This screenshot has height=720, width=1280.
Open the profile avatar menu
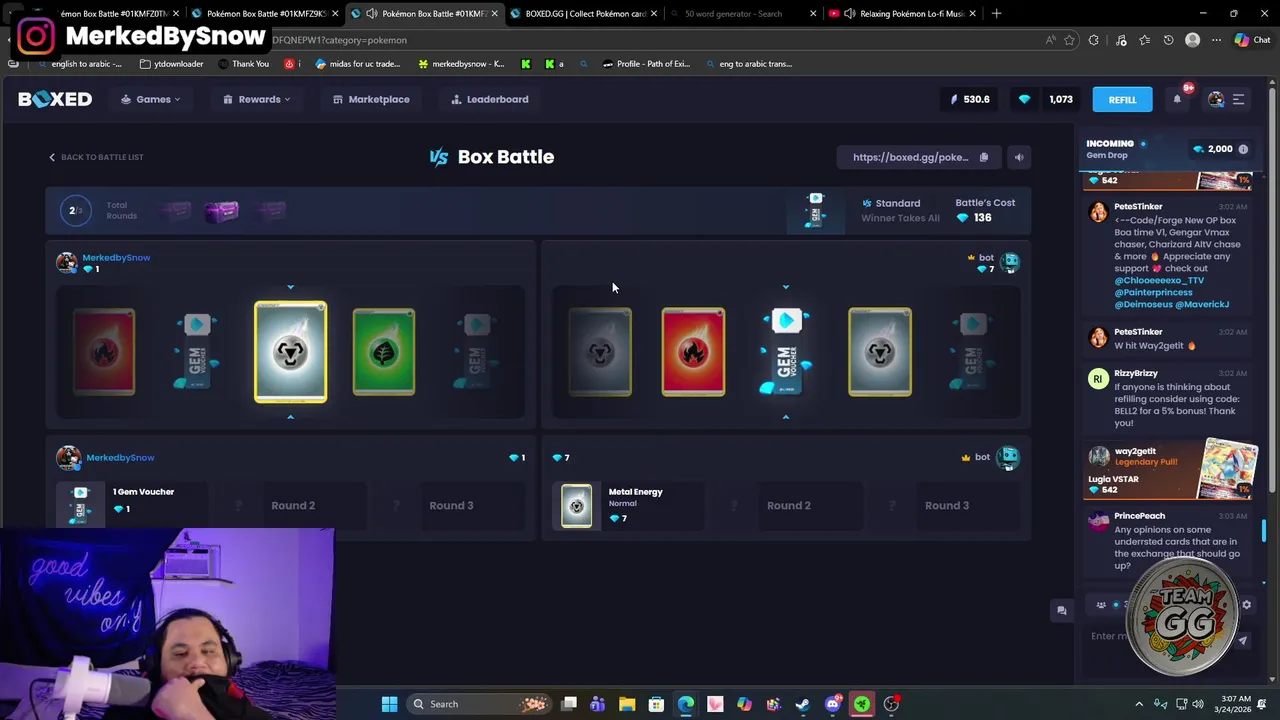(1216, 99)
